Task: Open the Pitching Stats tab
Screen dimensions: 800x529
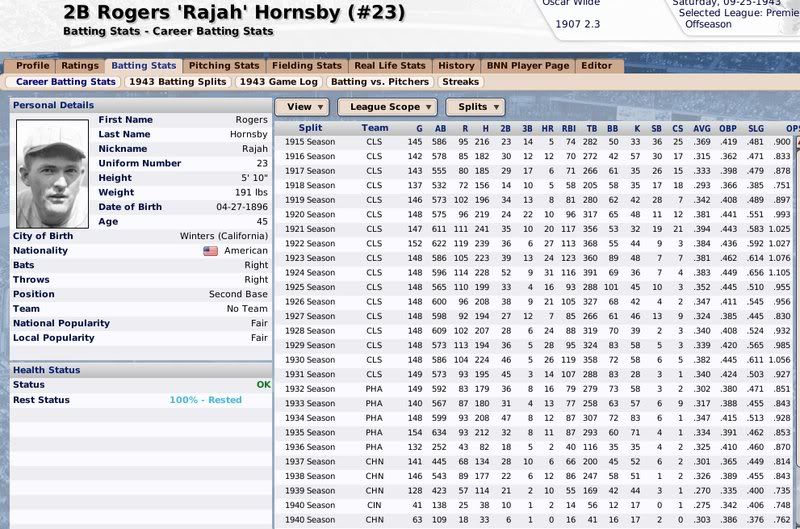Action: [223, 66]
